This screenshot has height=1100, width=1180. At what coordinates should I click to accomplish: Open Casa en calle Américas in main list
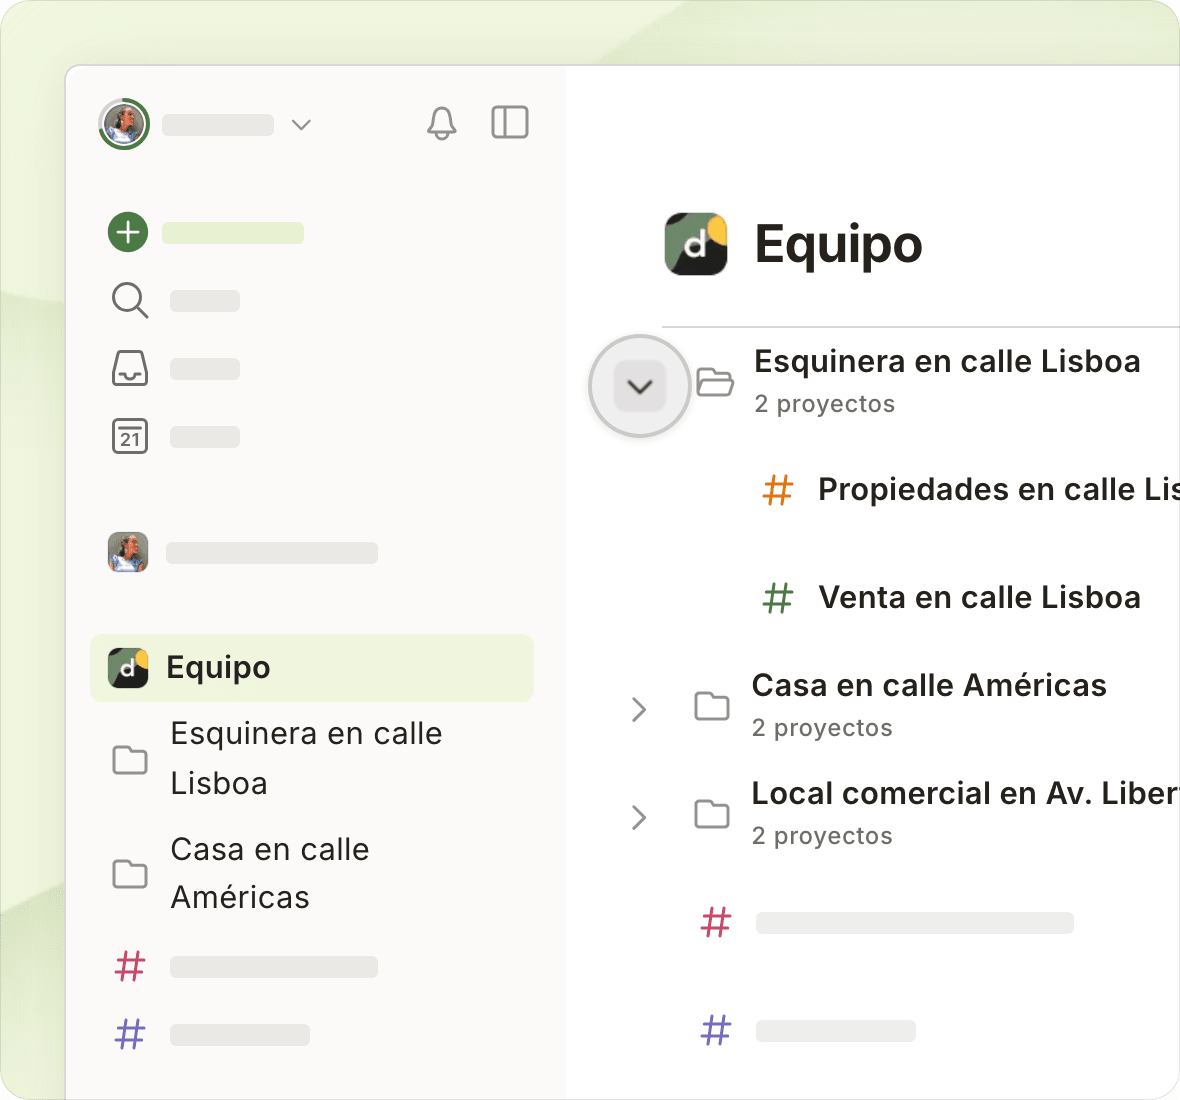(929, 686)
